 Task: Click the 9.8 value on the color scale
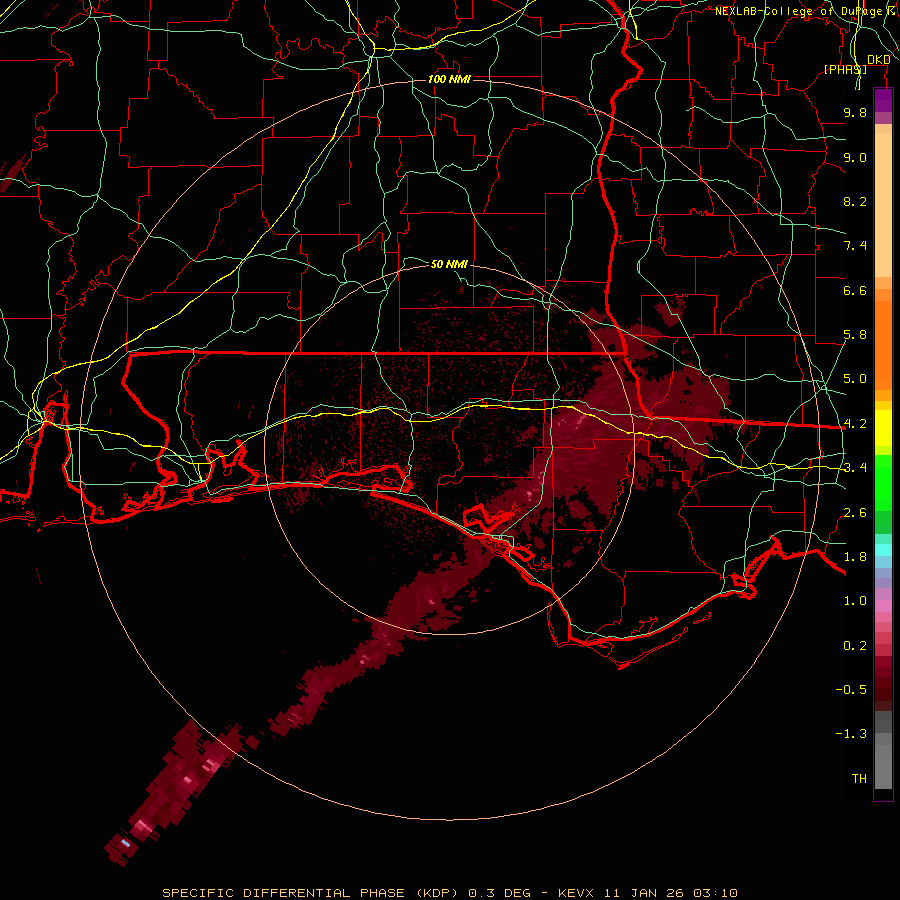pyautogui.click(x=855, y=112)
